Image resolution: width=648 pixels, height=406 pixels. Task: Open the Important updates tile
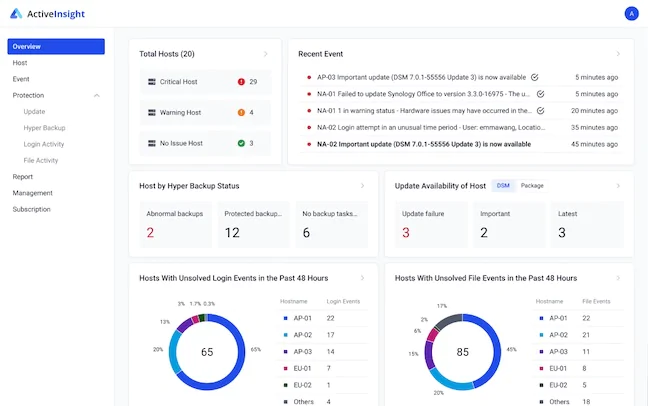[509, 224]
